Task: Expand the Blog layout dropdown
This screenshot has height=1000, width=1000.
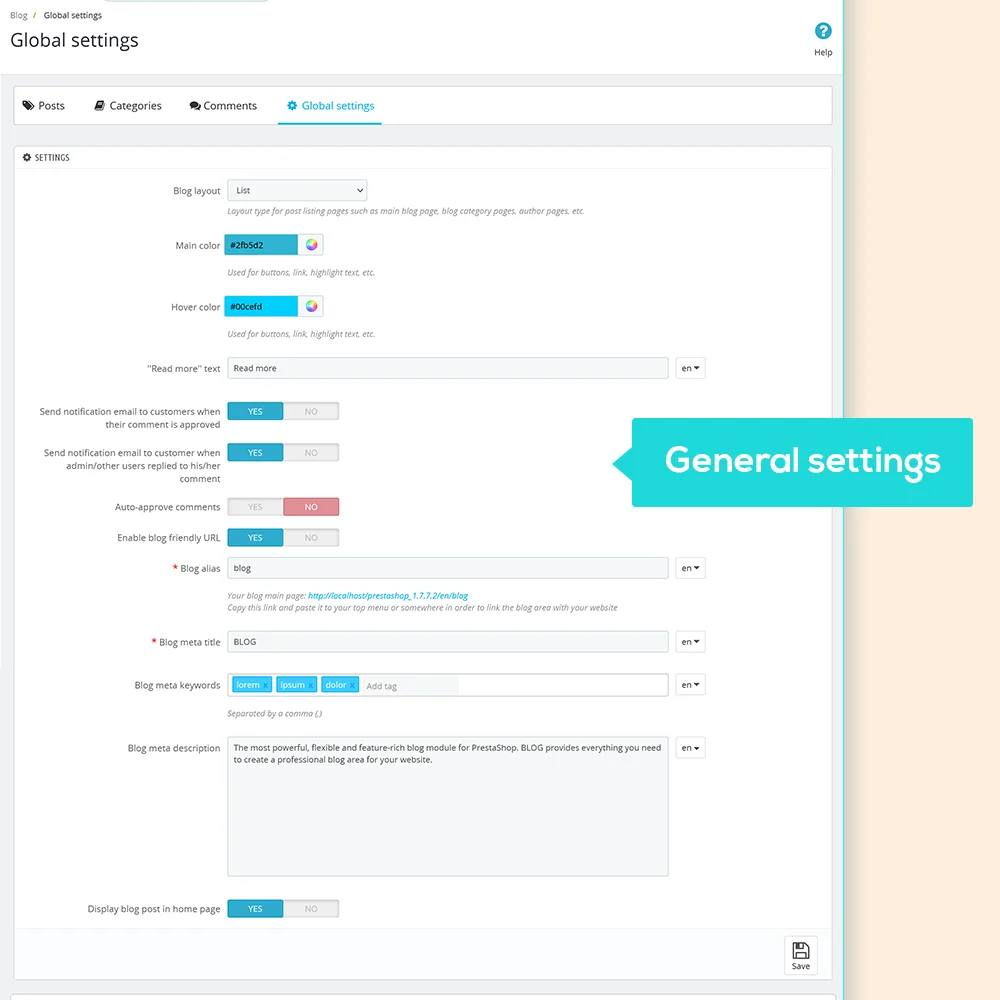Action: 297,190
